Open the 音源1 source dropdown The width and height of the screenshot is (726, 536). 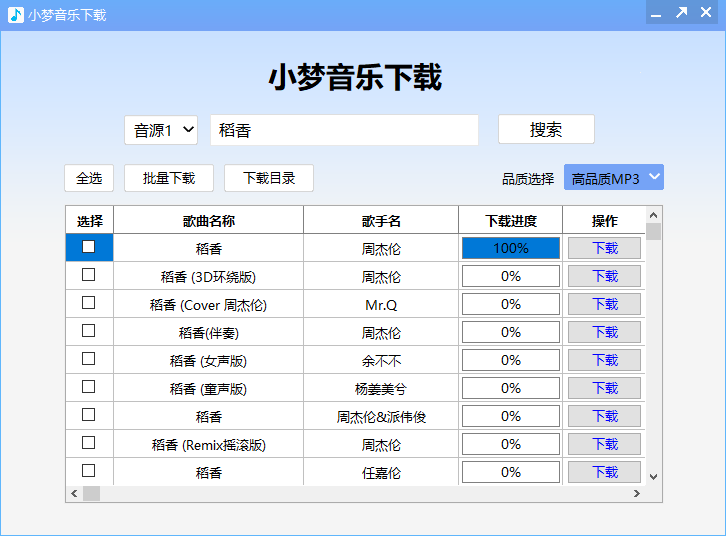[161, 130]
